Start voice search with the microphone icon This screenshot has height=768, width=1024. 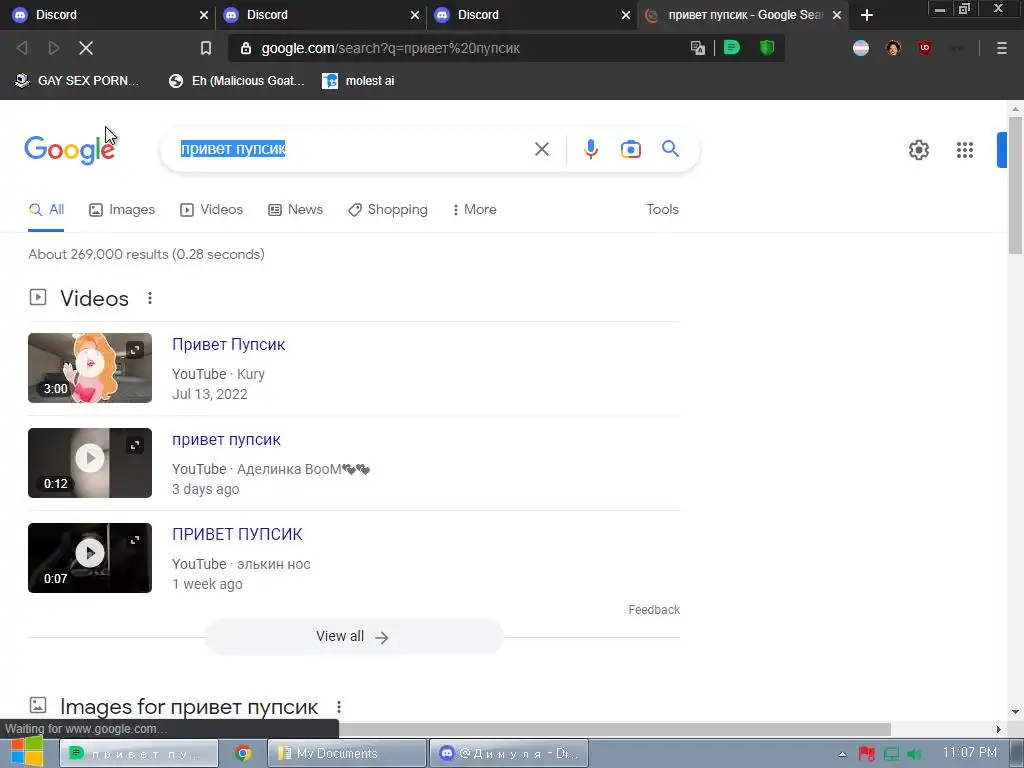tap(590, 149)
